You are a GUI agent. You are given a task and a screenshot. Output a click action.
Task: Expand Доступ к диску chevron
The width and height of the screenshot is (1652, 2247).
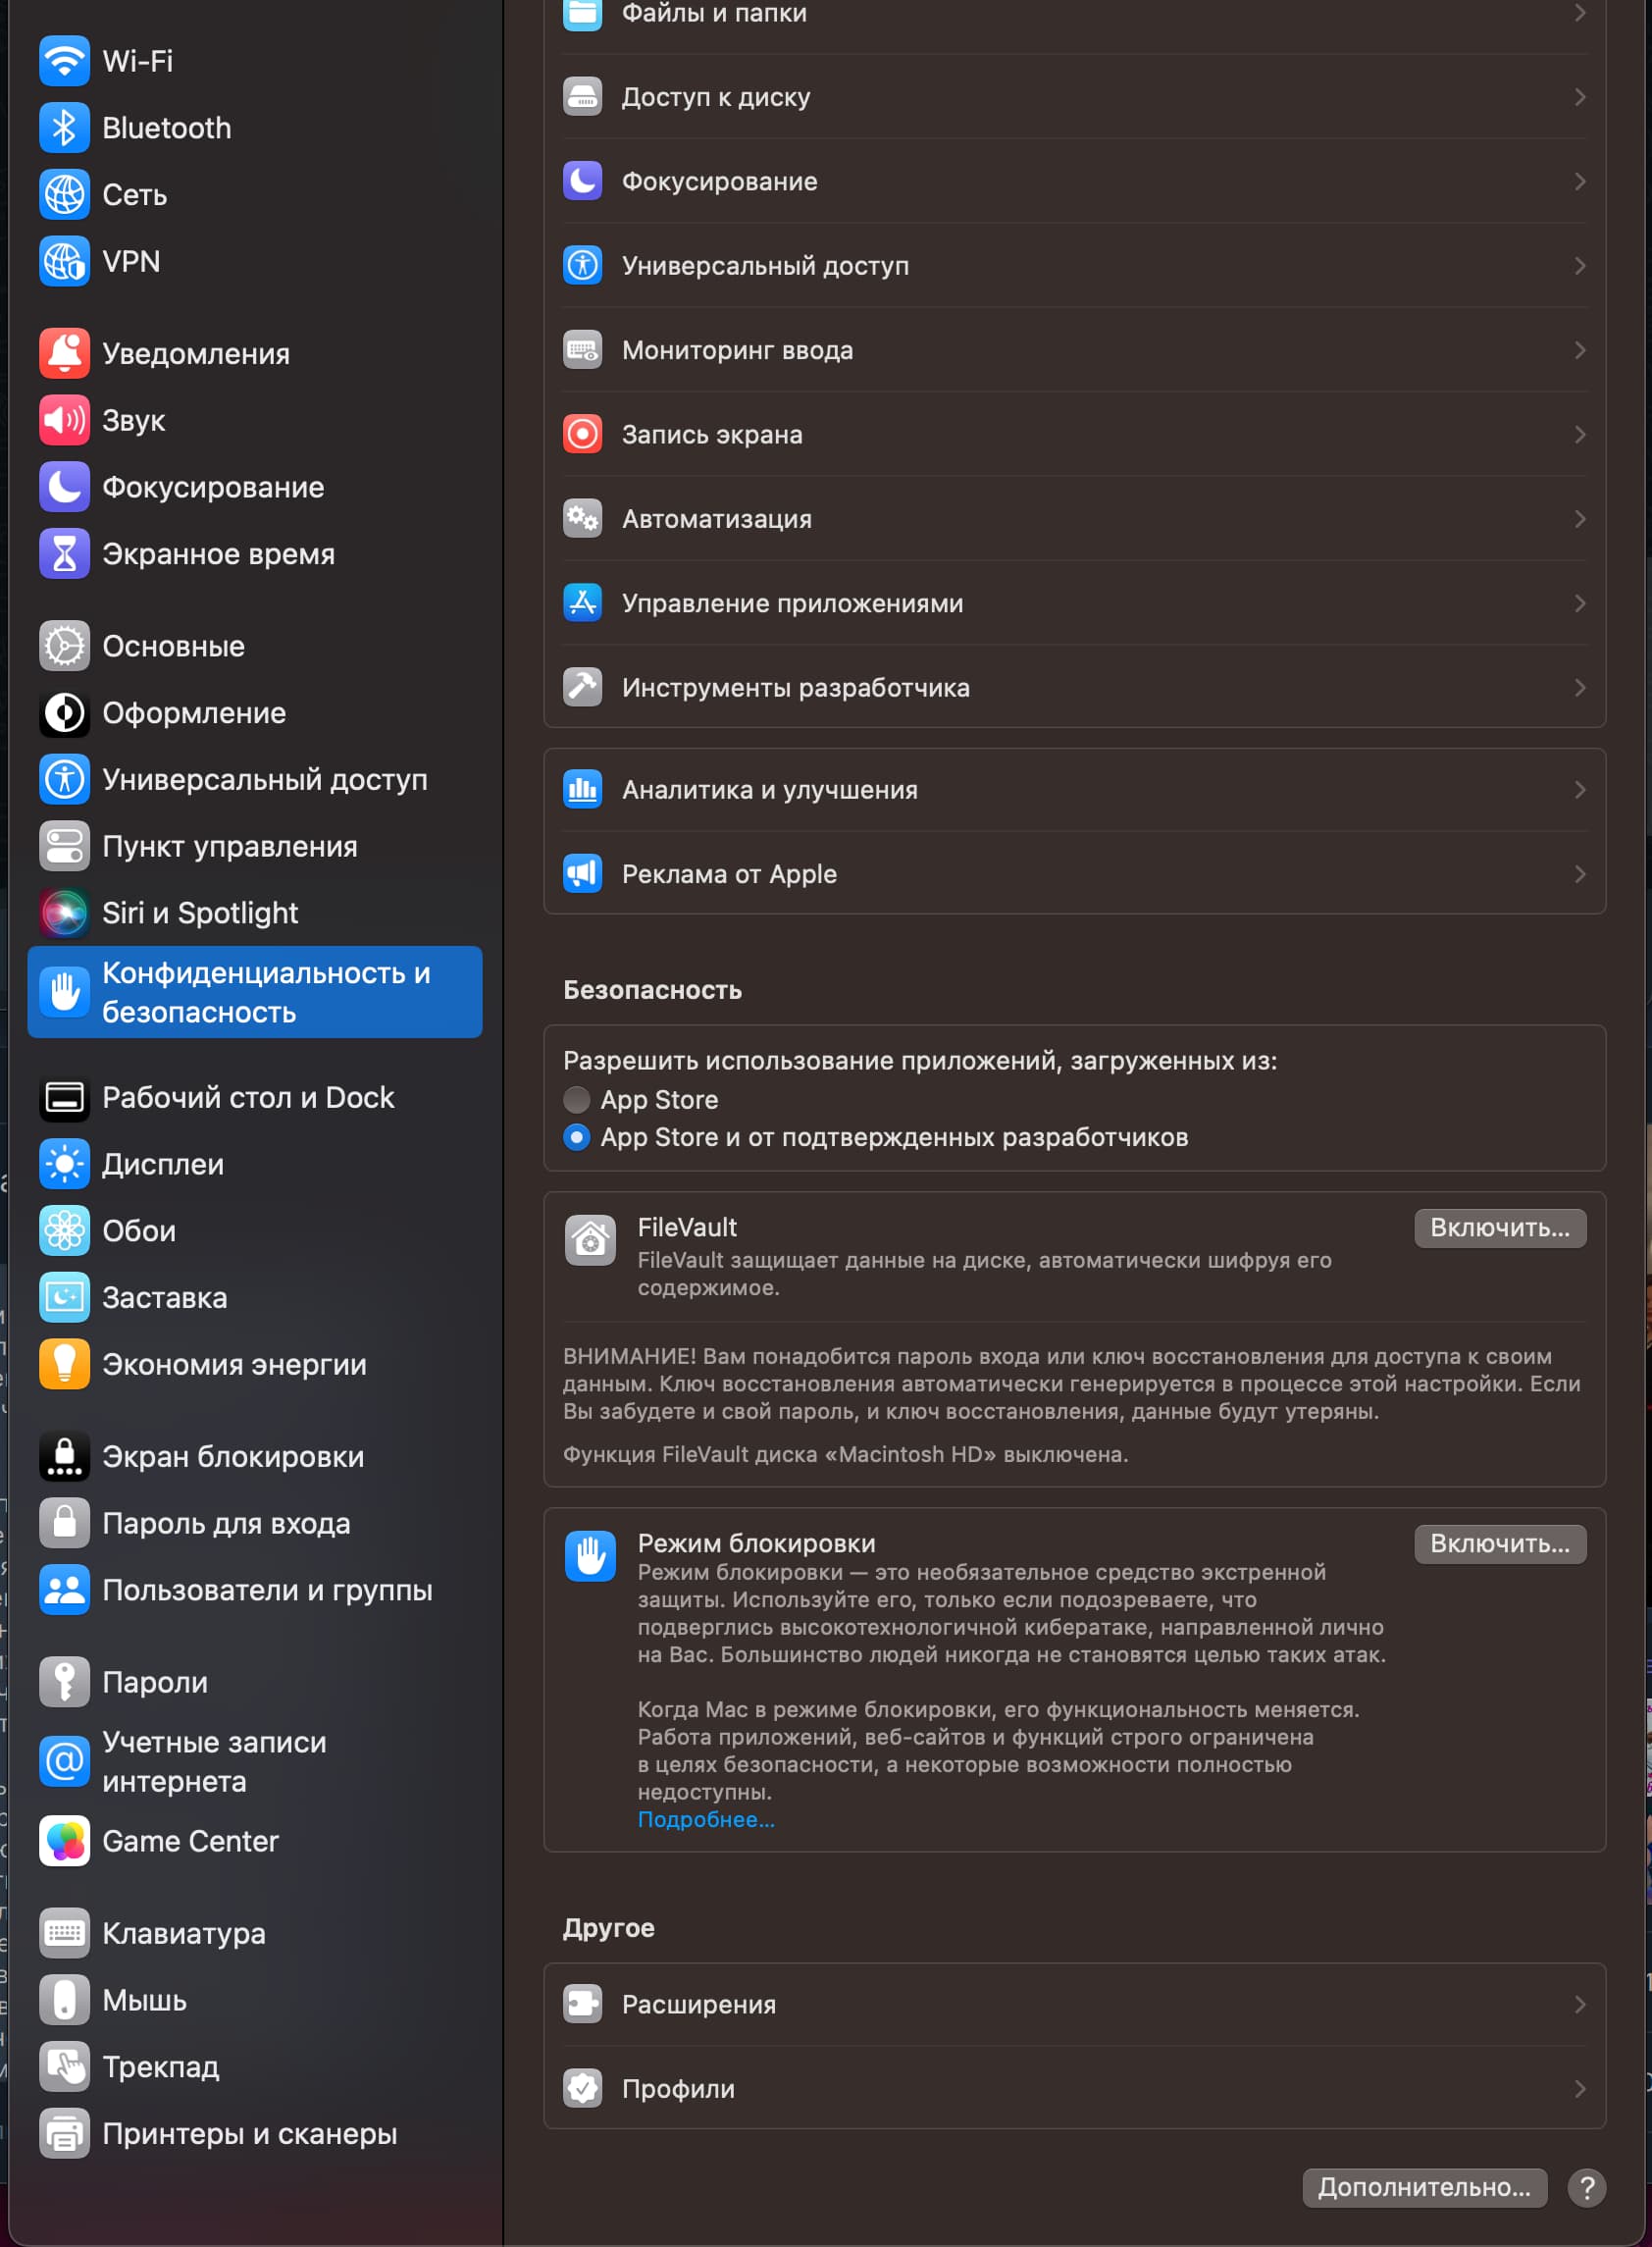[x=1579, y=97]
